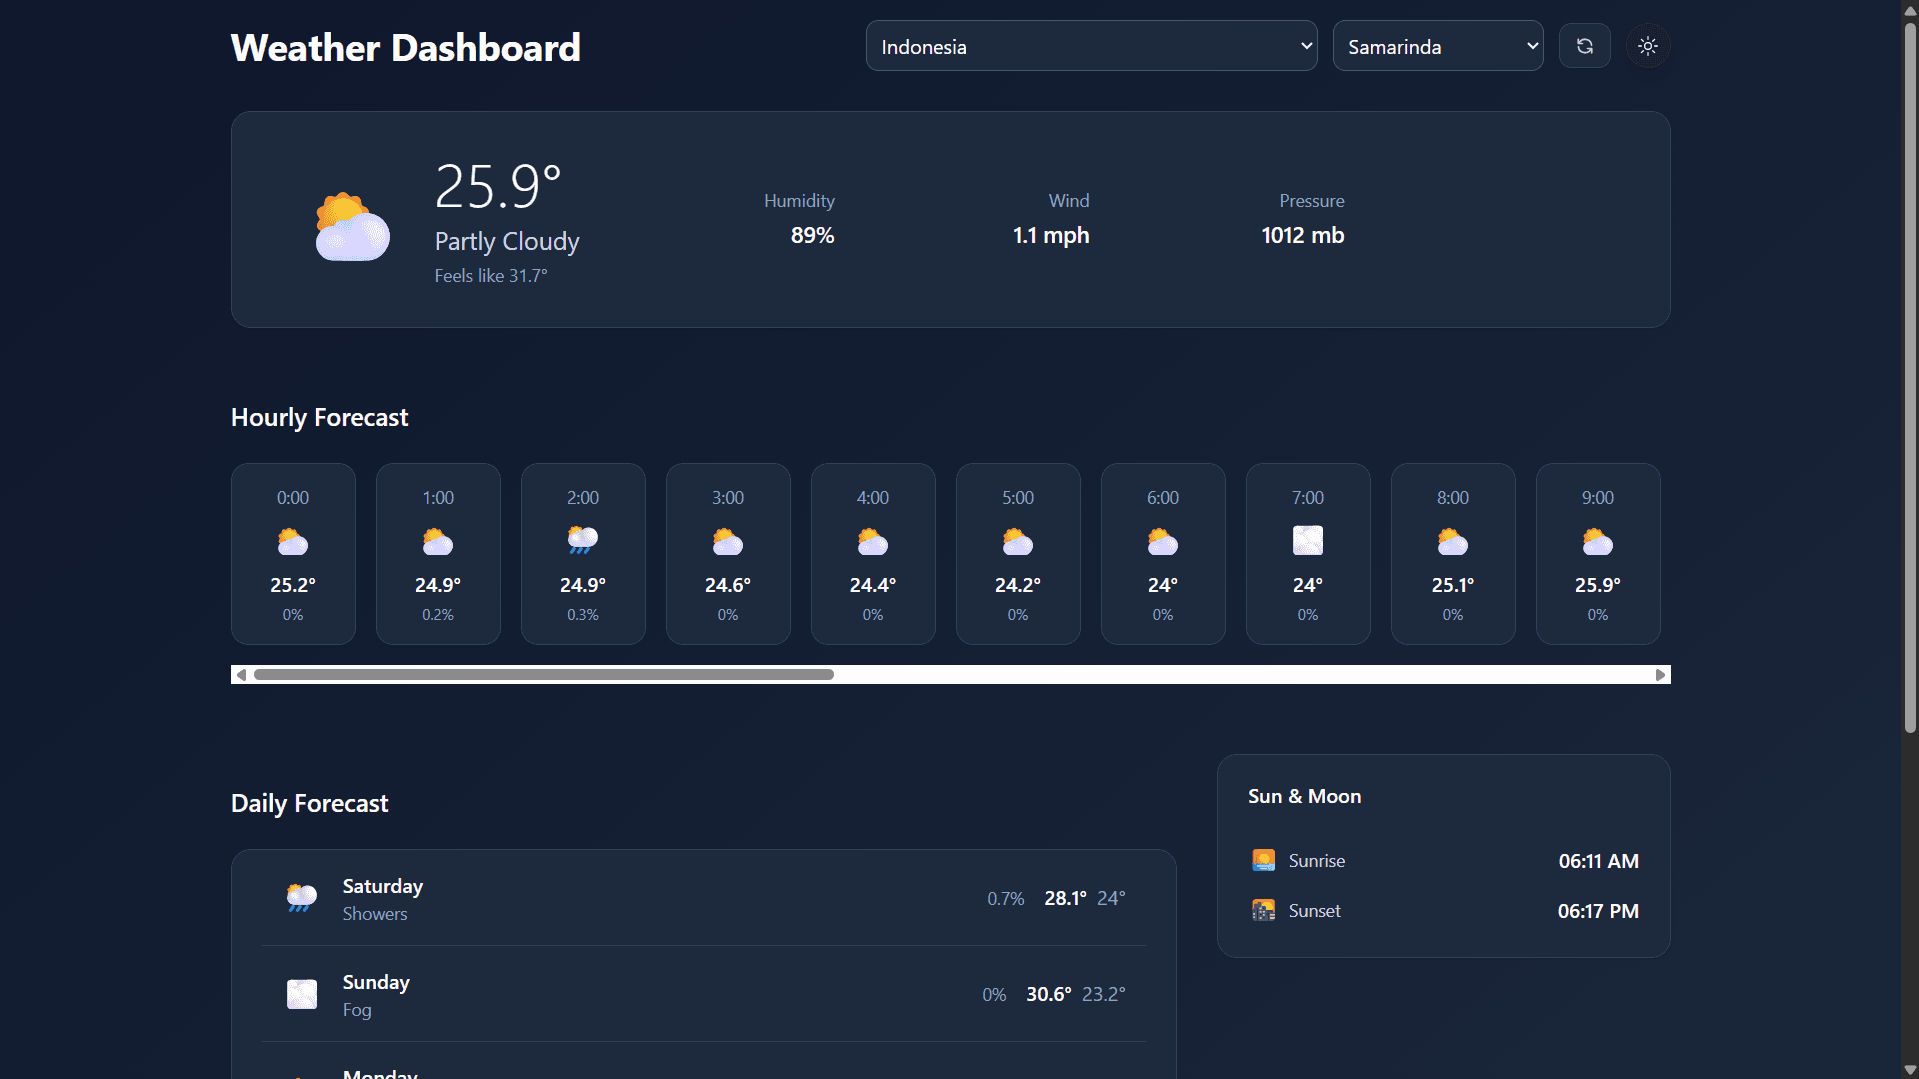Click the 24.2° temperature at 5:00
This screenshot has width=1919, height=1079.
coord(1018,585)
